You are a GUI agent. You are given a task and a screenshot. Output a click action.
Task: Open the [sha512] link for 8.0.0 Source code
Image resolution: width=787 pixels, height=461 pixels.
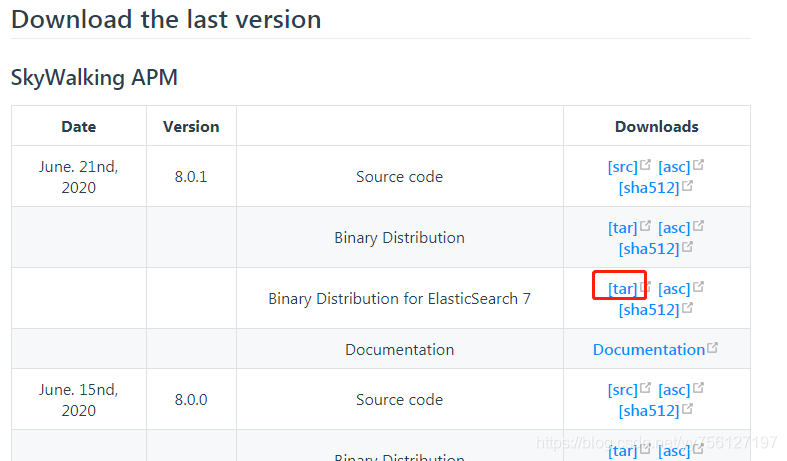click(648, 410)
